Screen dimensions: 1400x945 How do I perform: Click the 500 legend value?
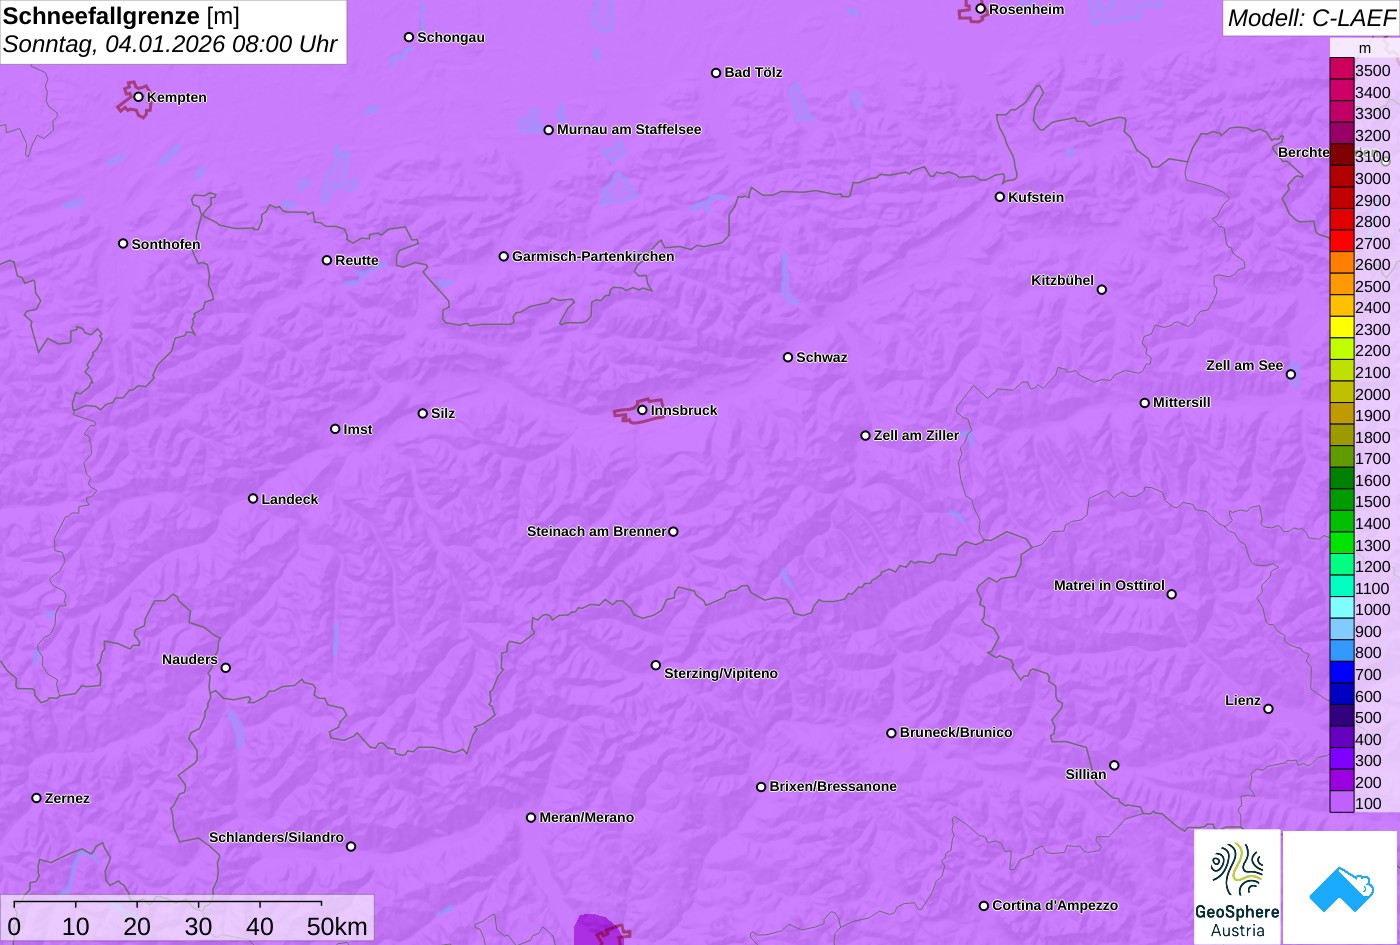(x=1368, y=718)
